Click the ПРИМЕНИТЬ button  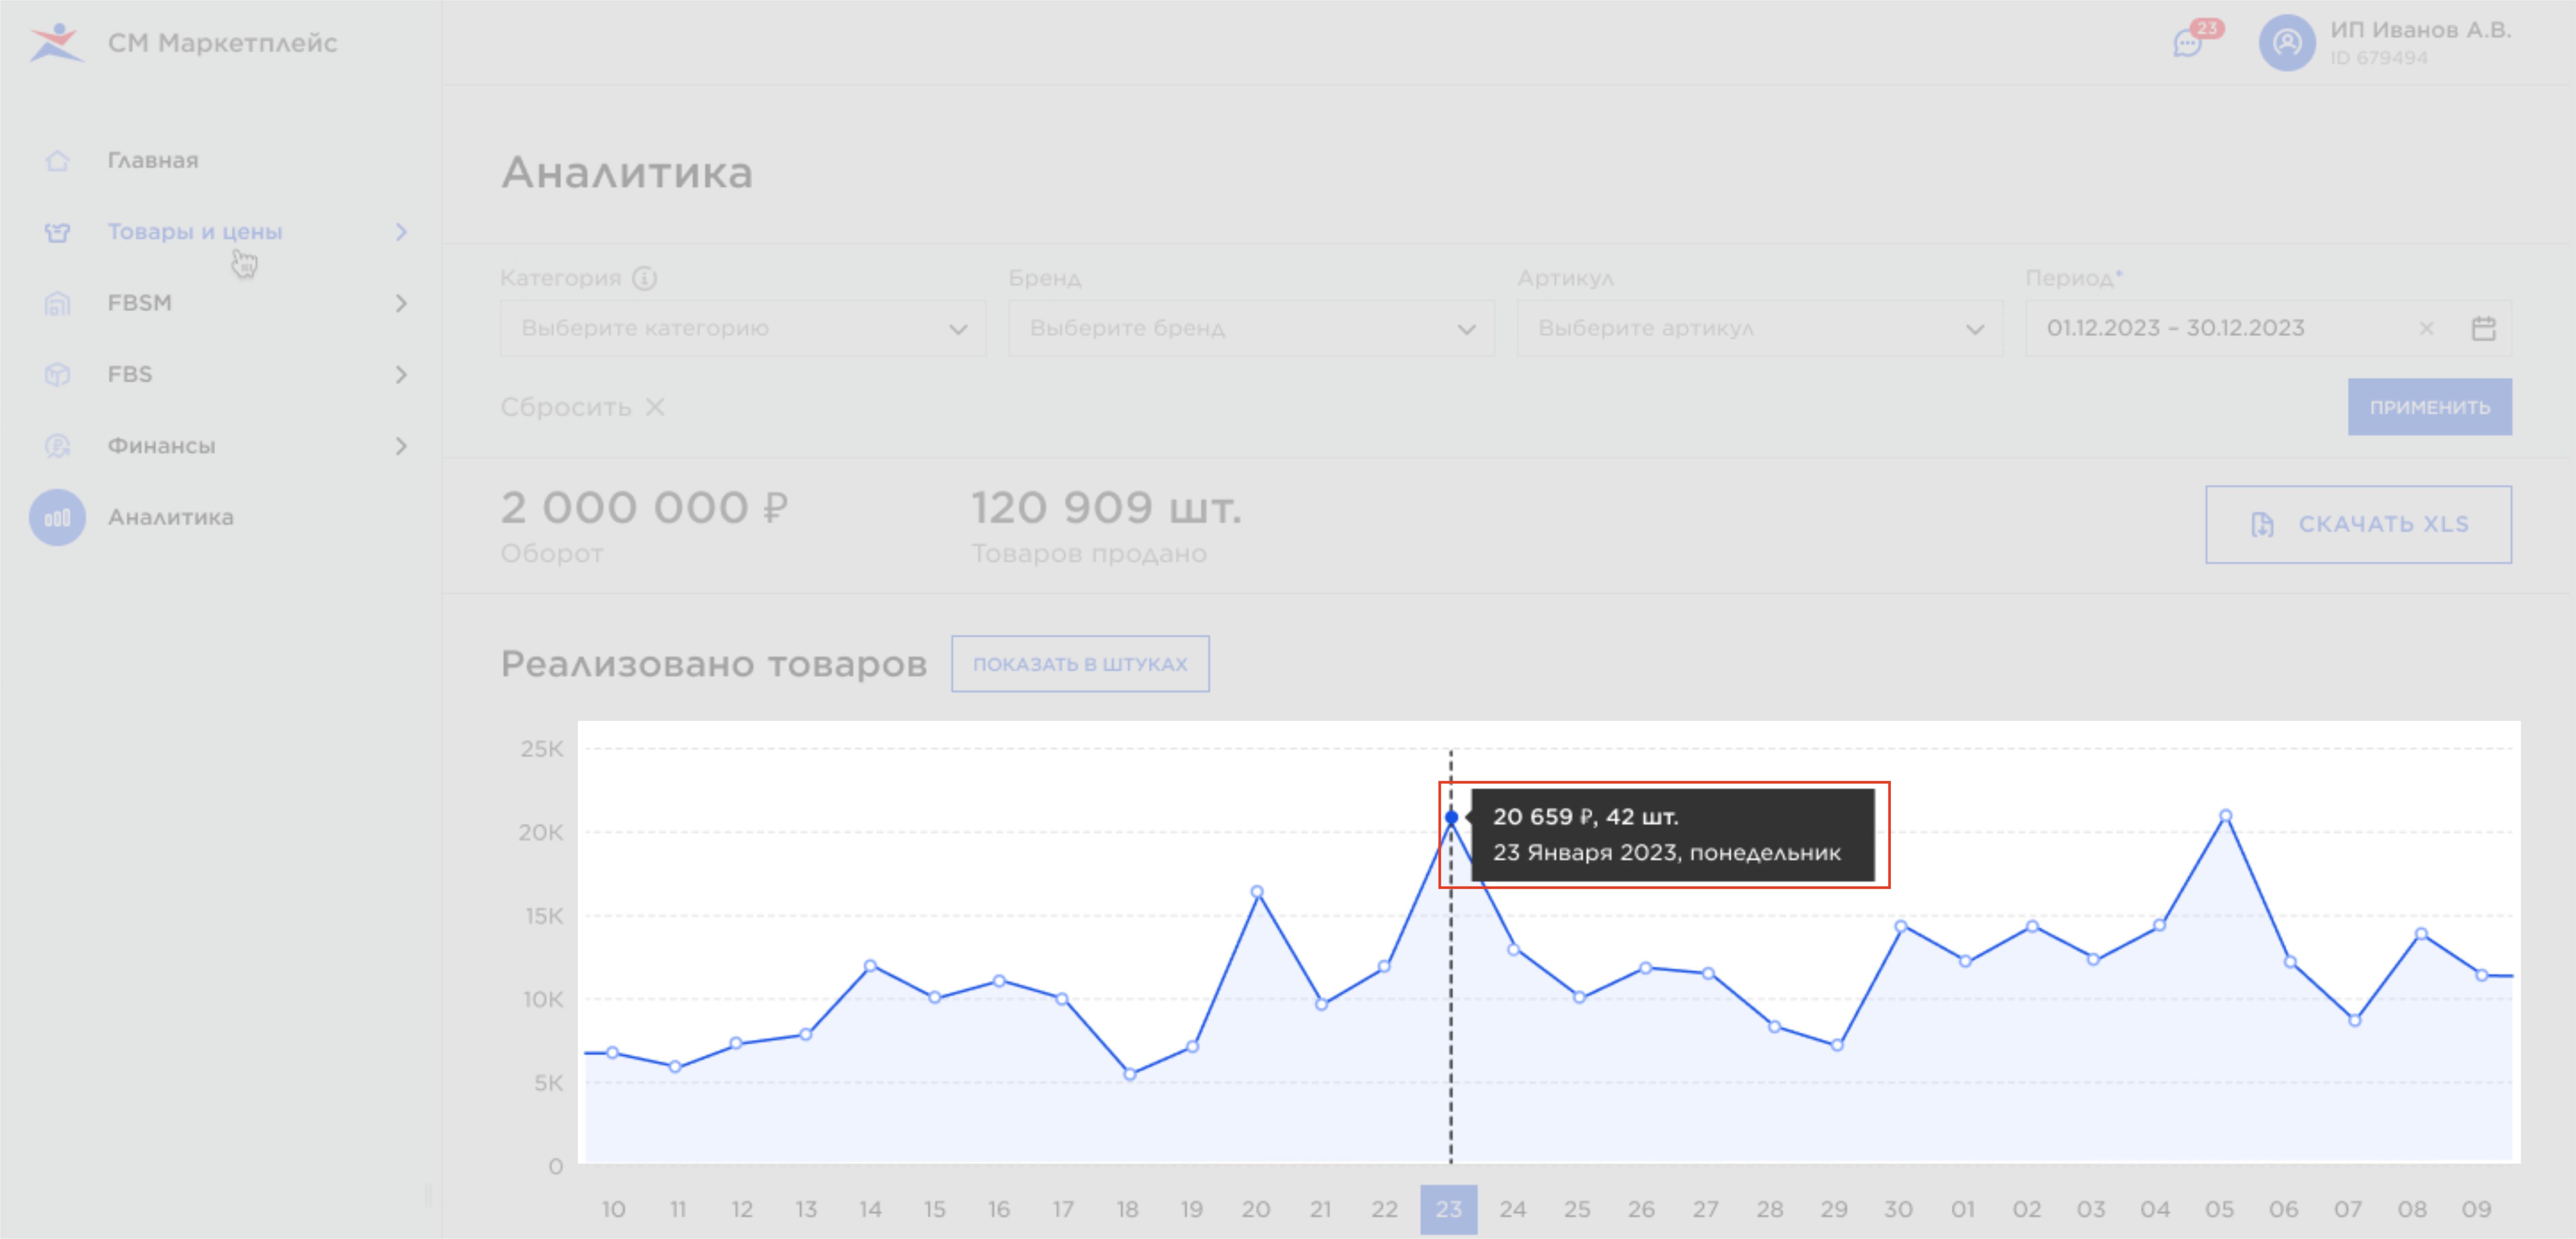click(2429, 407)
